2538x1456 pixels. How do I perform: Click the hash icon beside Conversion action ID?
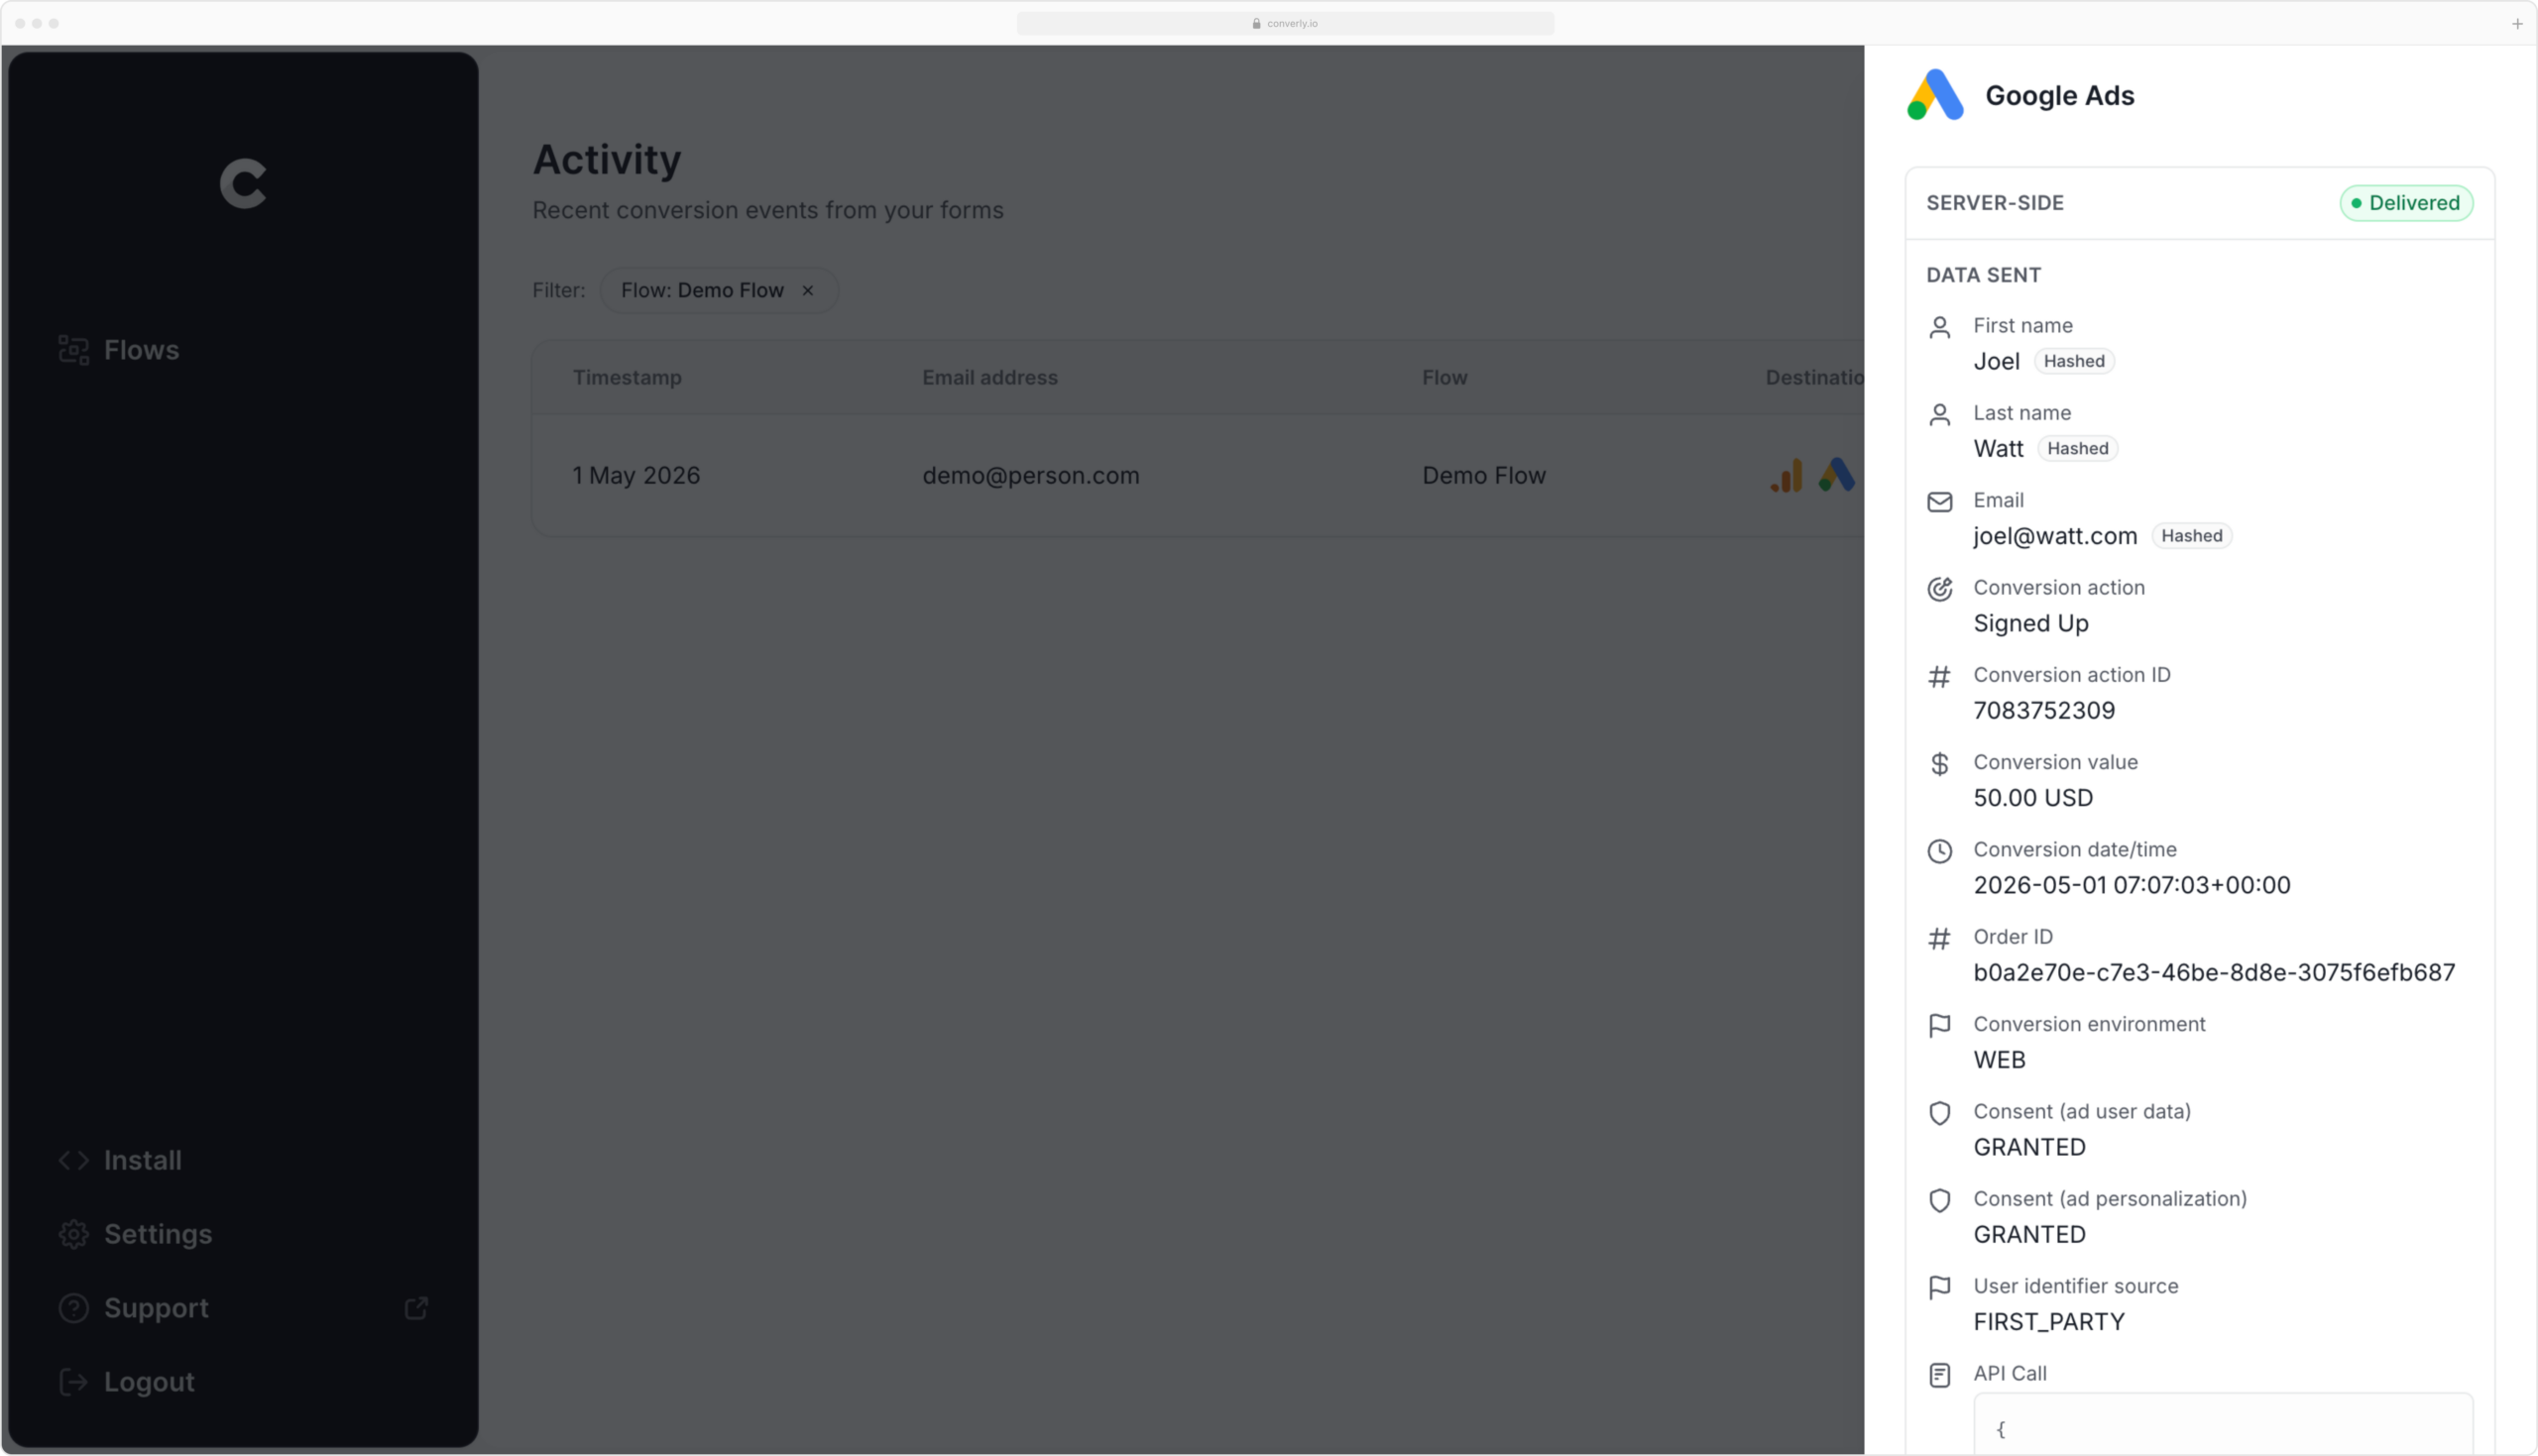point(1940,677)
